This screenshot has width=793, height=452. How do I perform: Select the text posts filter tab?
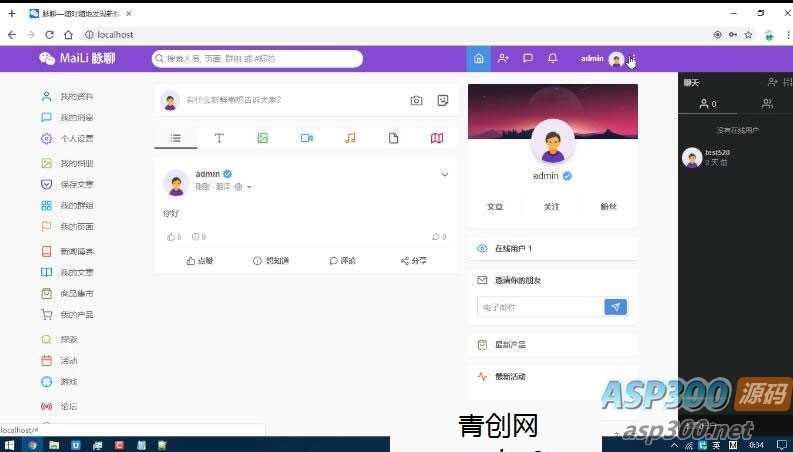pos(219,138)
